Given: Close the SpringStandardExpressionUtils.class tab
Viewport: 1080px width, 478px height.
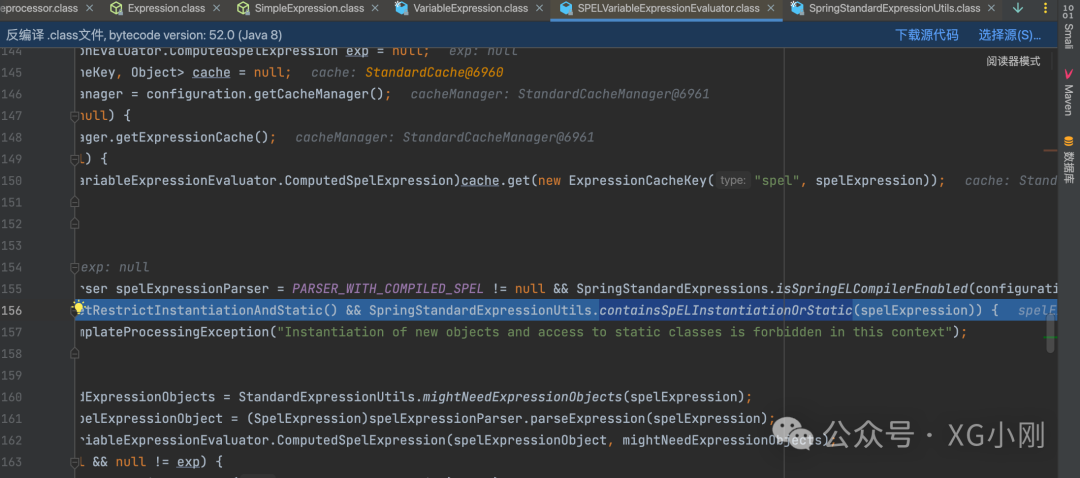Looking at the screenshot, I should (991, 8).
